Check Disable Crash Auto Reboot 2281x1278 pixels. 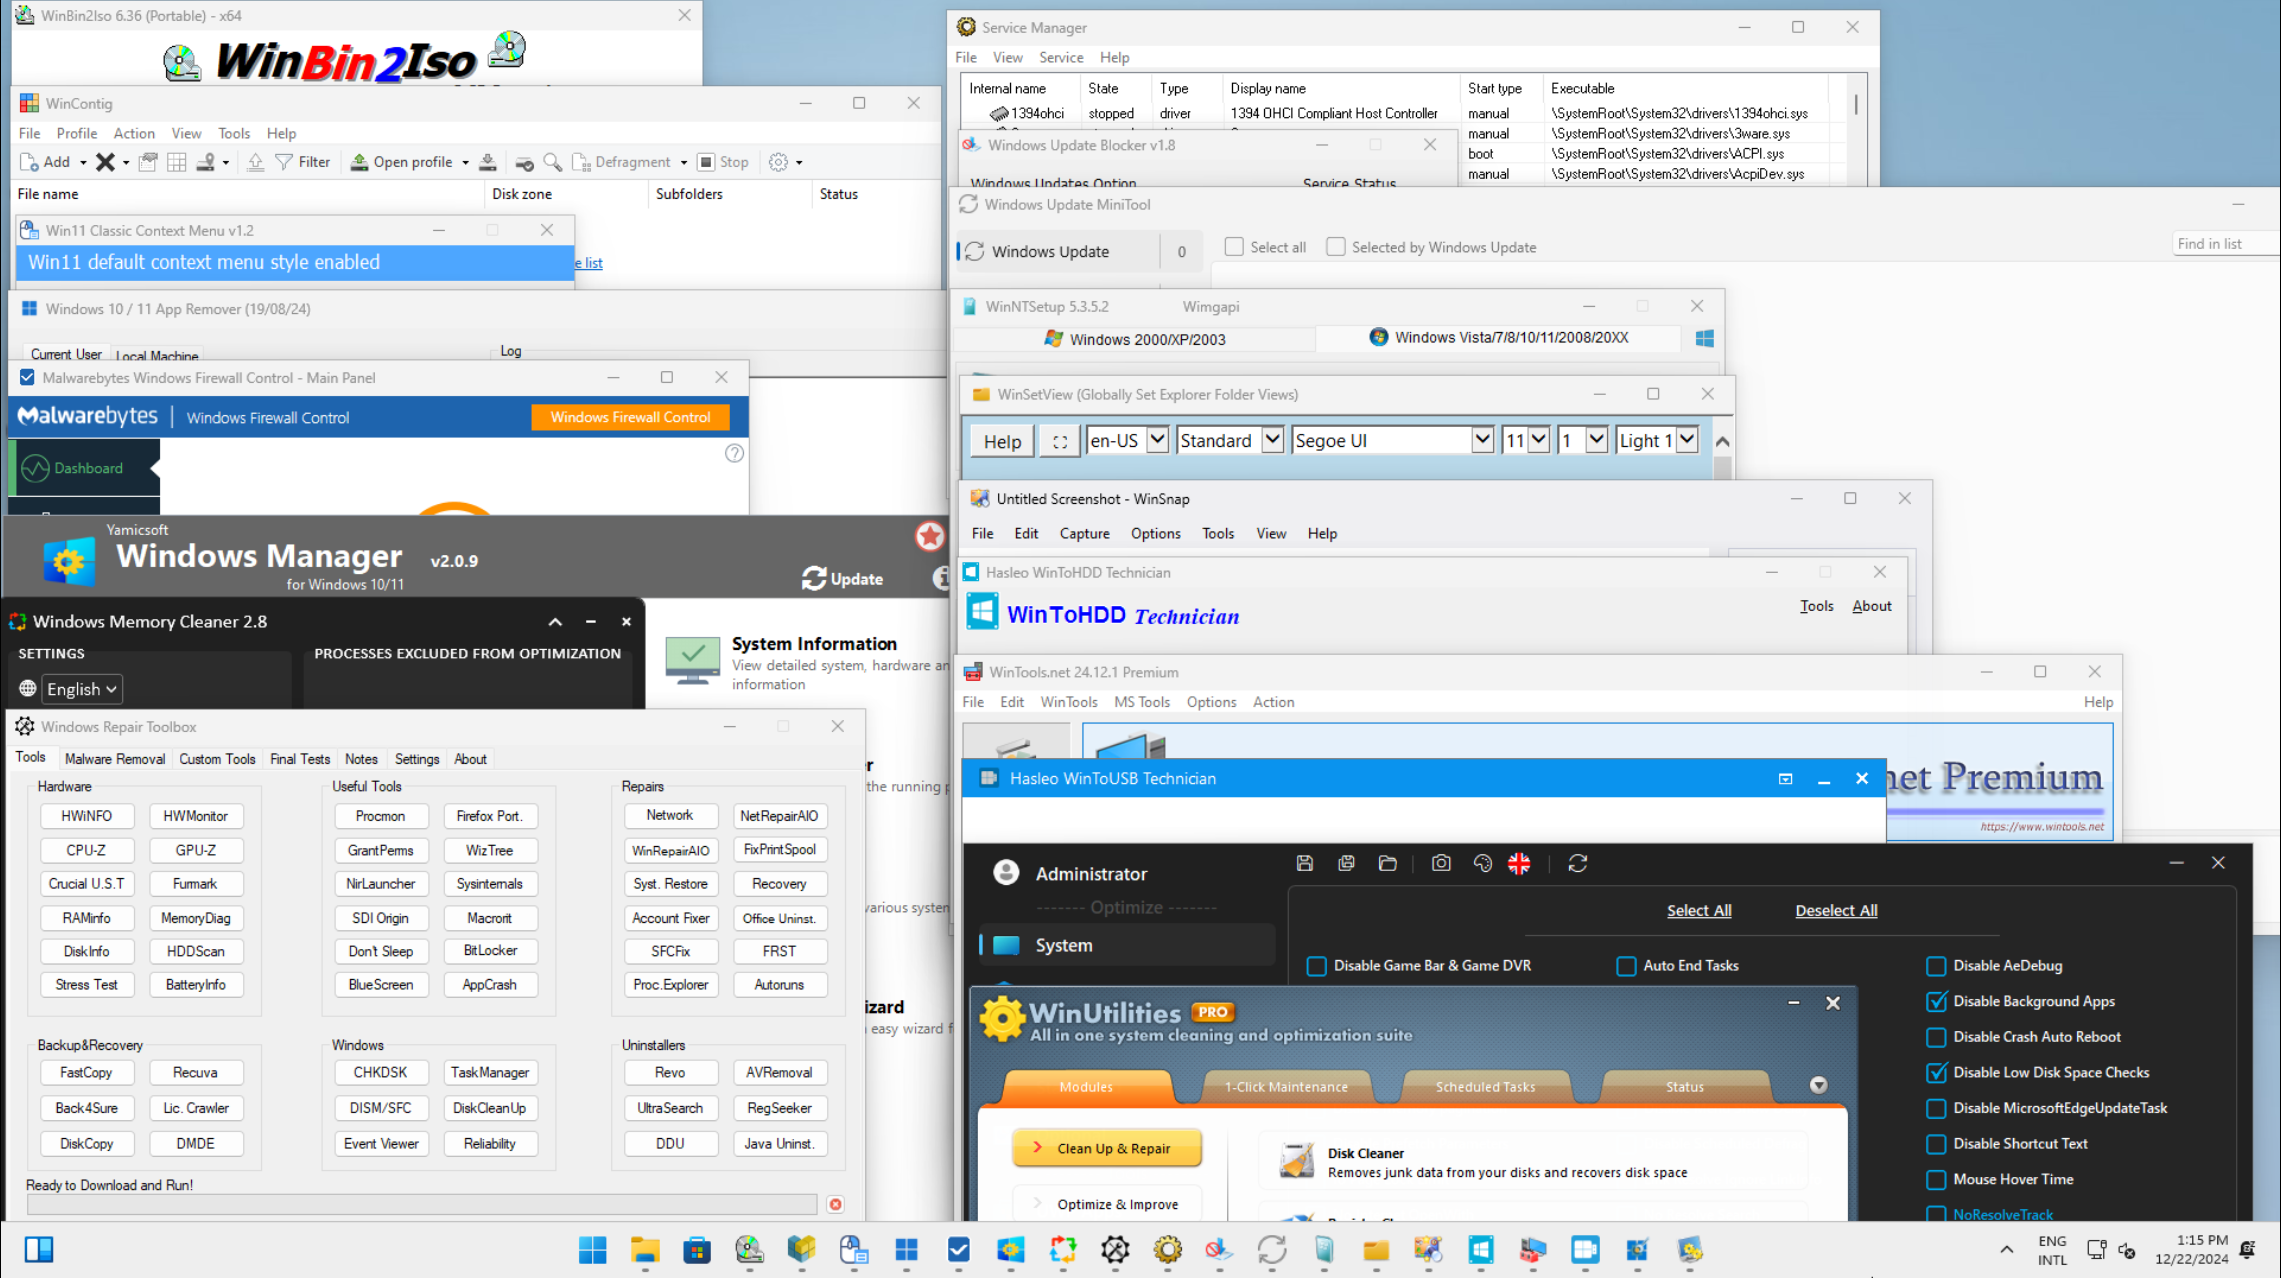[x=1936, y=1037]
